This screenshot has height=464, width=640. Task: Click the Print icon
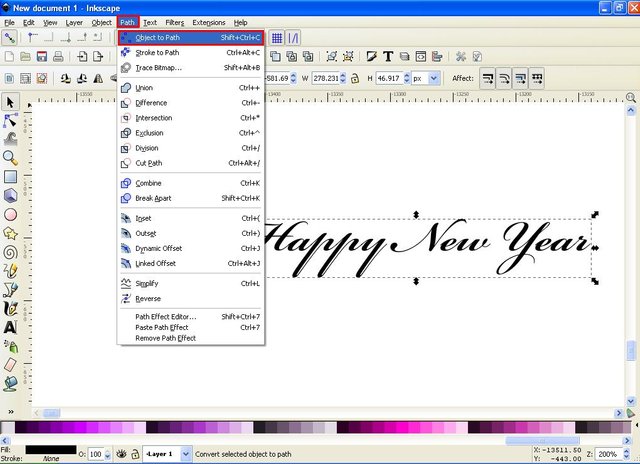click(58, 57)
